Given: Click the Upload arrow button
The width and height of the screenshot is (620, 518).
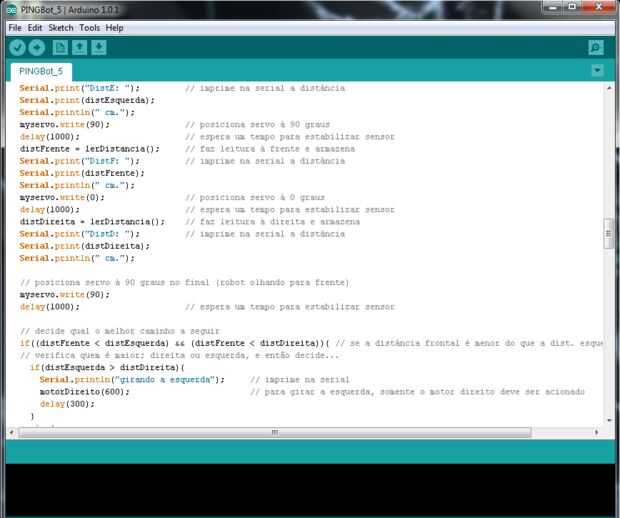Looking at the screenshot, I should point(37,48).
